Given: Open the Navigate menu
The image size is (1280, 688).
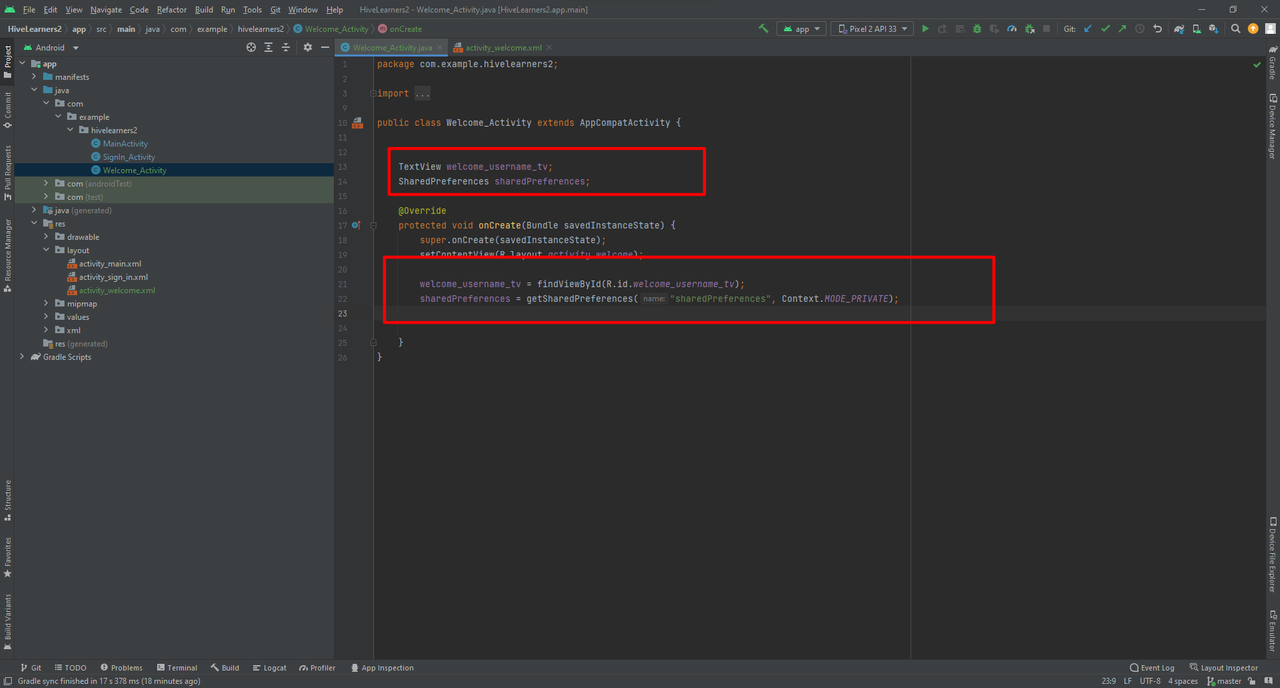Looking at the screenshot, I should tap(106, 10).
